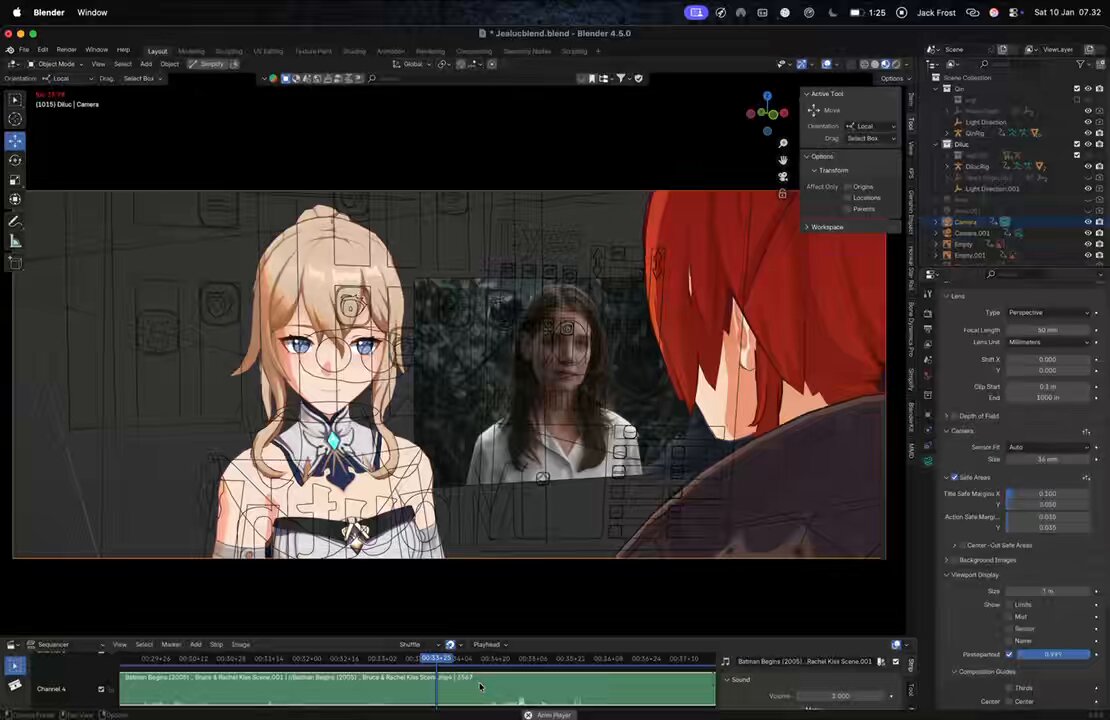Select the Rotate tool in left toolbar
The image size is (1110, 720).
tap(15, 161)
